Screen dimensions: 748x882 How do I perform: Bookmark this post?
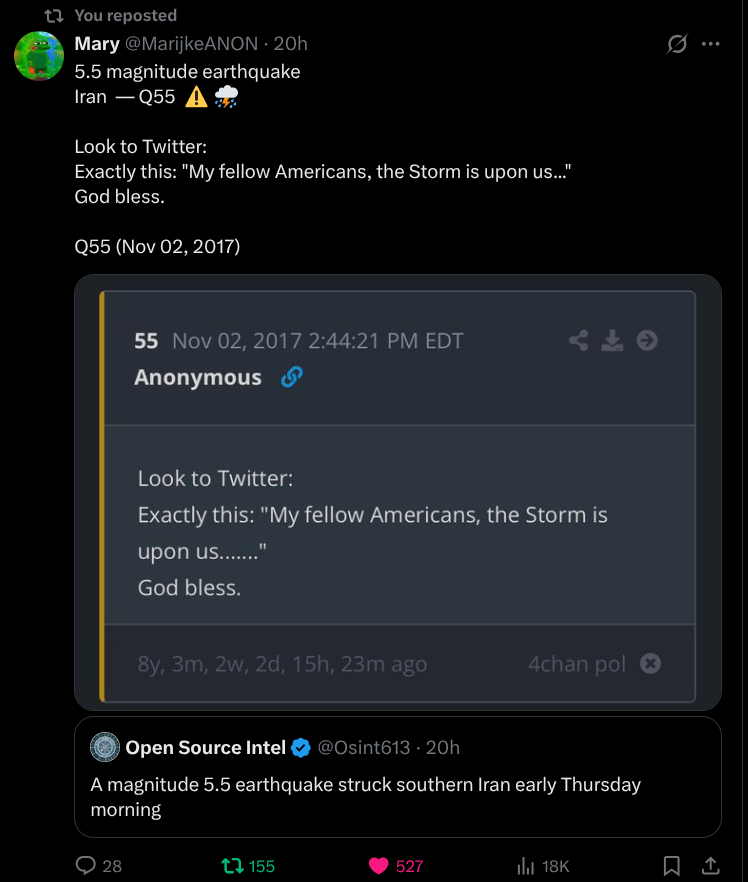tap(672, 865)
